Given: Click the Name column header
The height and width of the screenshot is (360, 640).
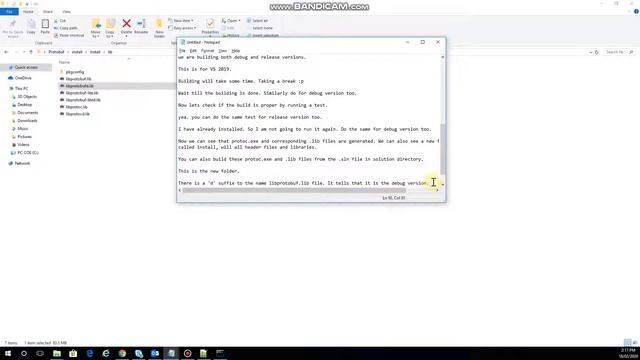Looking at the screenshot, I should pos(64,62).
